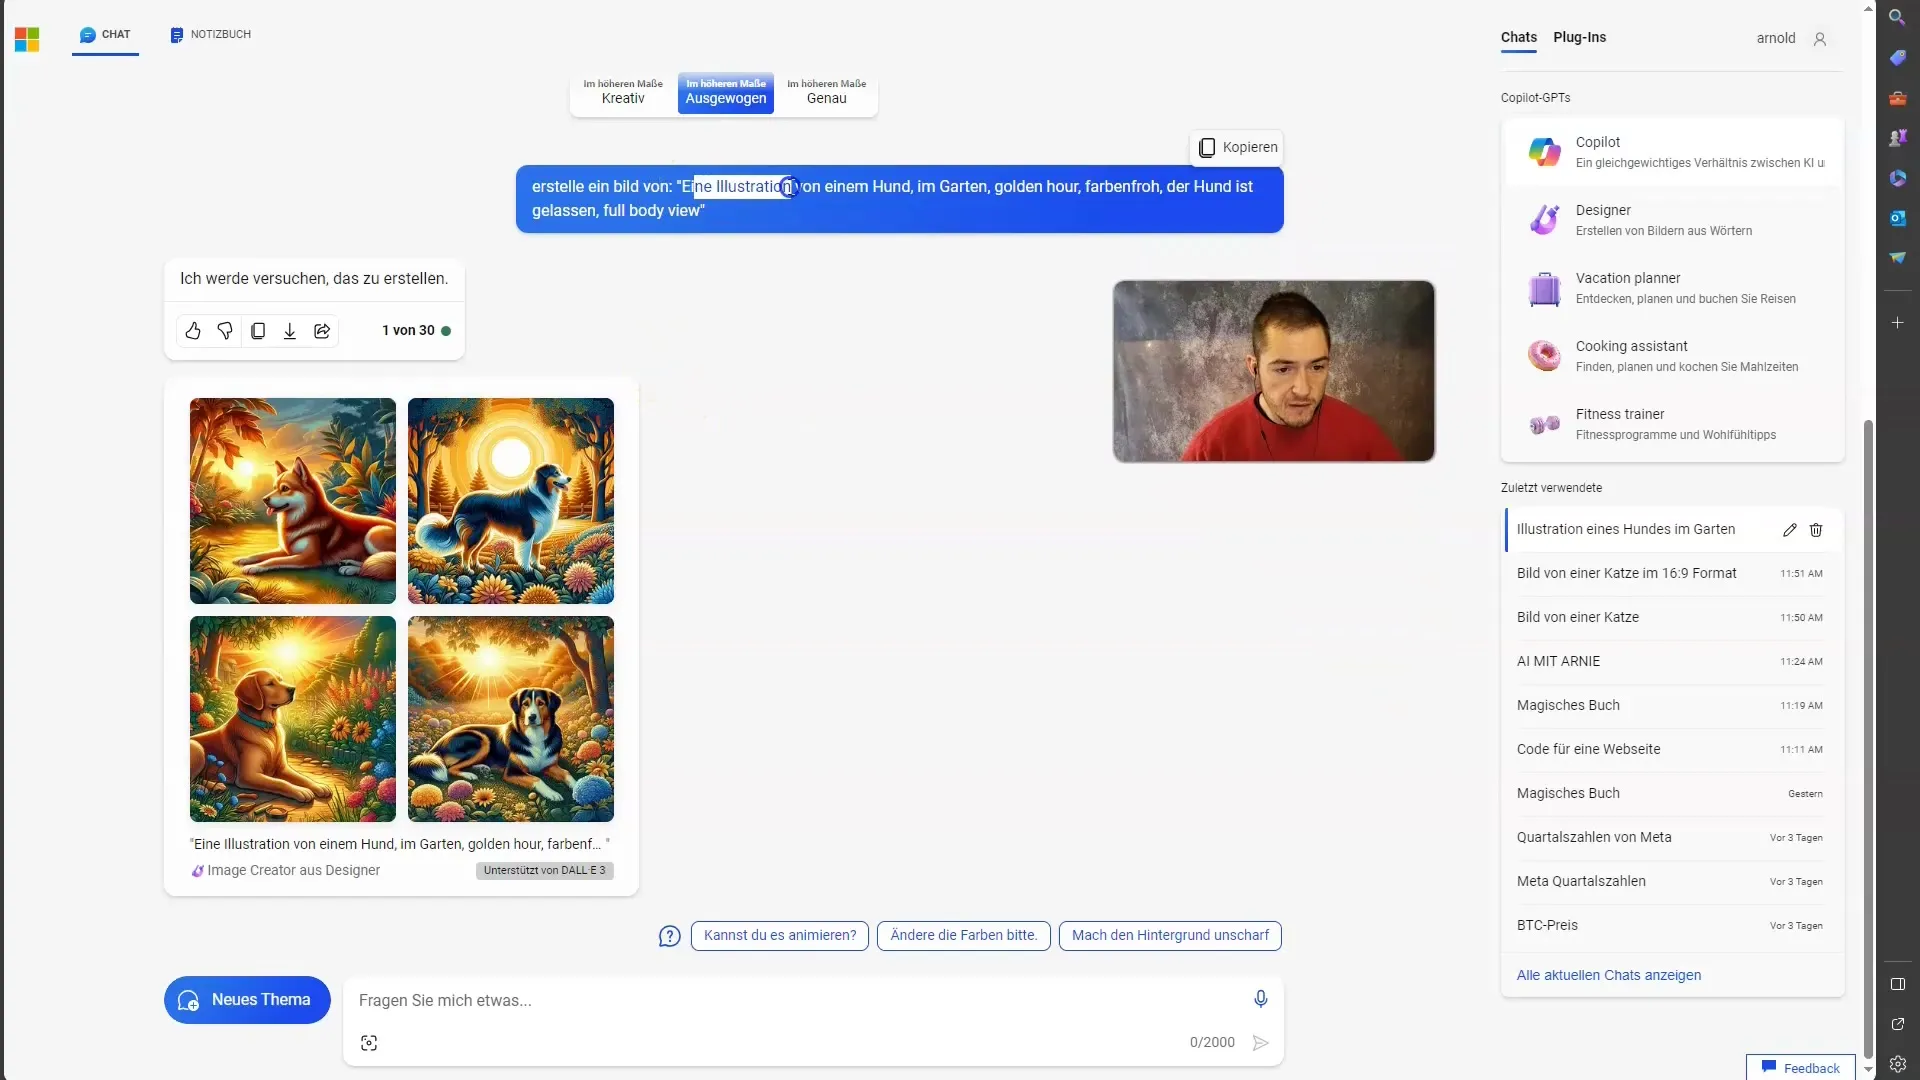Select the Andere die Farben bitte dropdown suggestion
The height and width of the screenshot is (1080, 1920).
coord(963,935)
